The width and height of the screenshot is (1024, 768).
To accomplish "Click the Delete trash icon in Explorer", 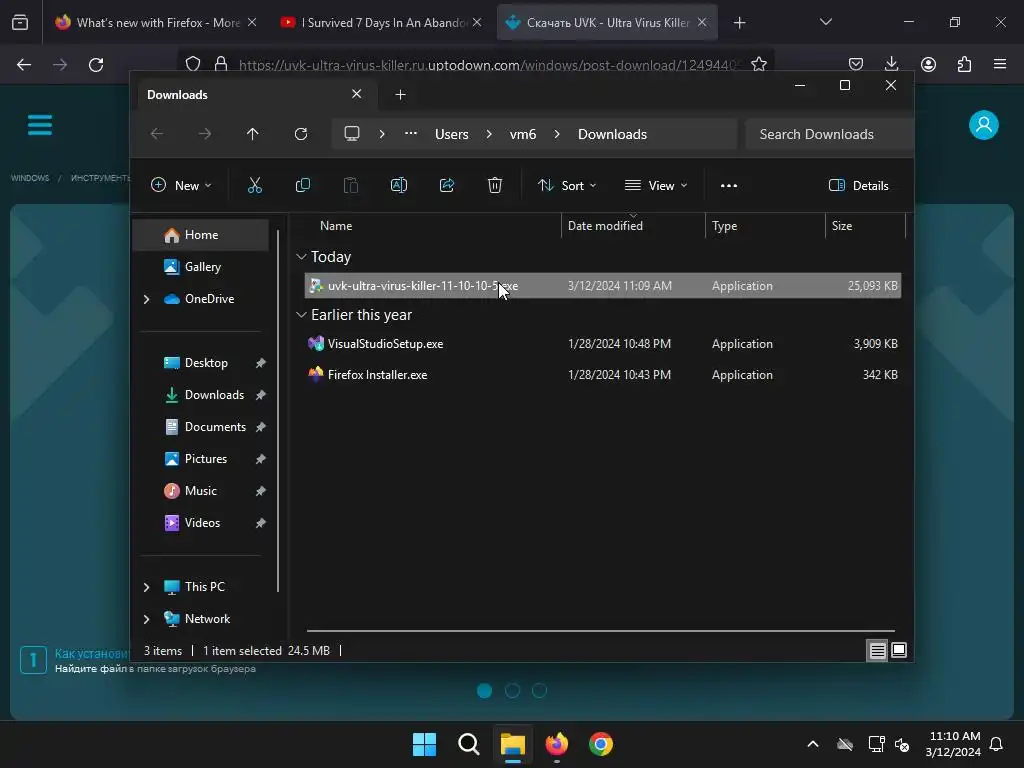I will click(495, 185).
